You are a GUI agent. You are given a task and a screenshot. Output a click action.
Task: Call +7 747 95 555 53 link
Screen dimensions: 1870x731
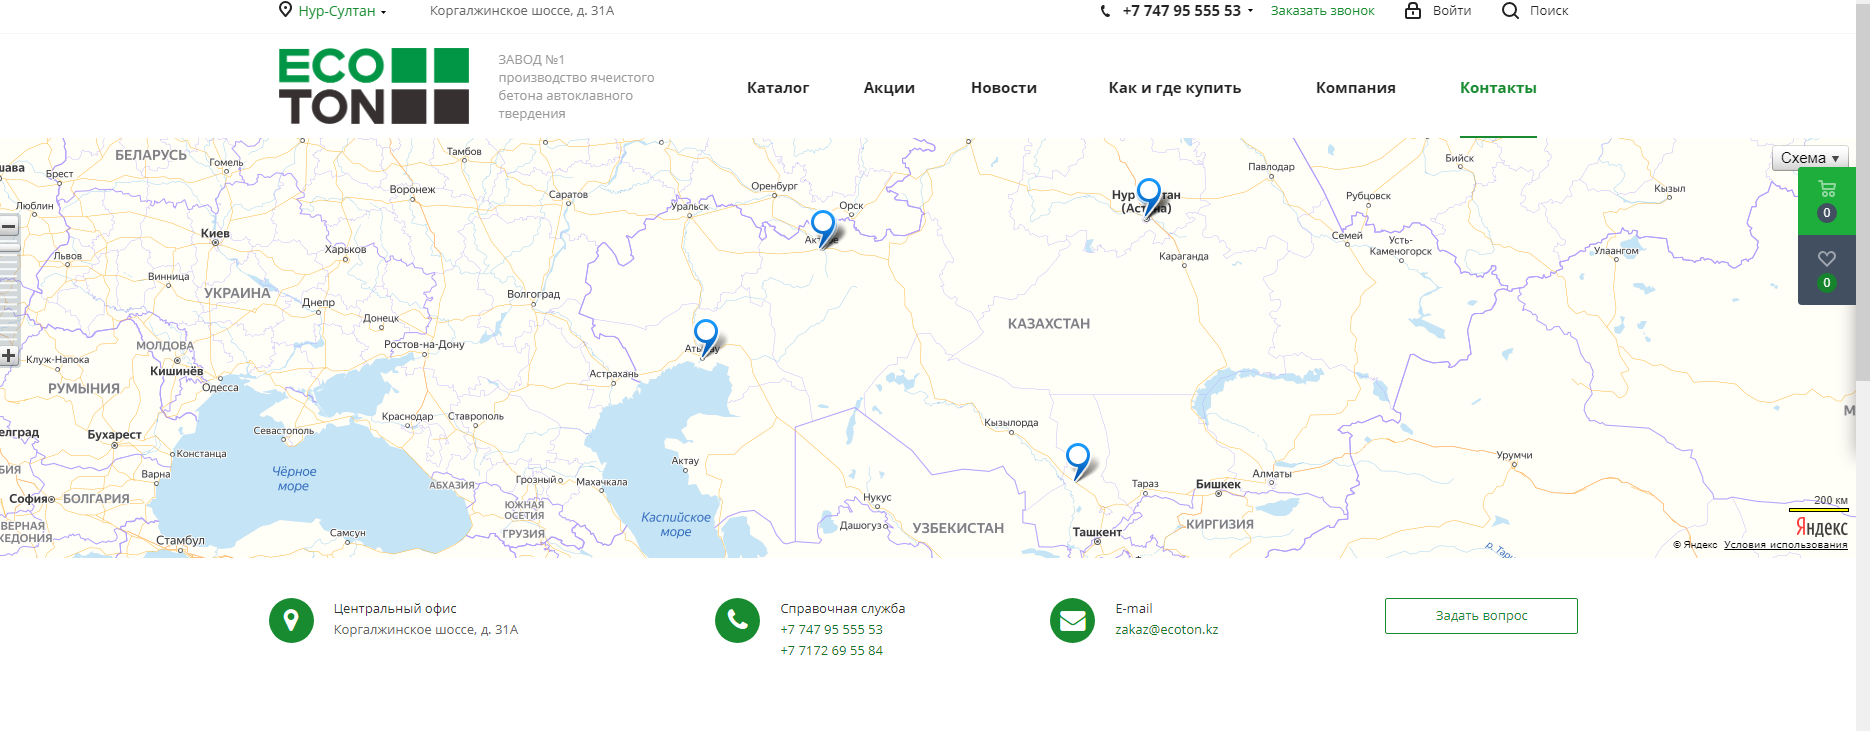click(831, 630)
